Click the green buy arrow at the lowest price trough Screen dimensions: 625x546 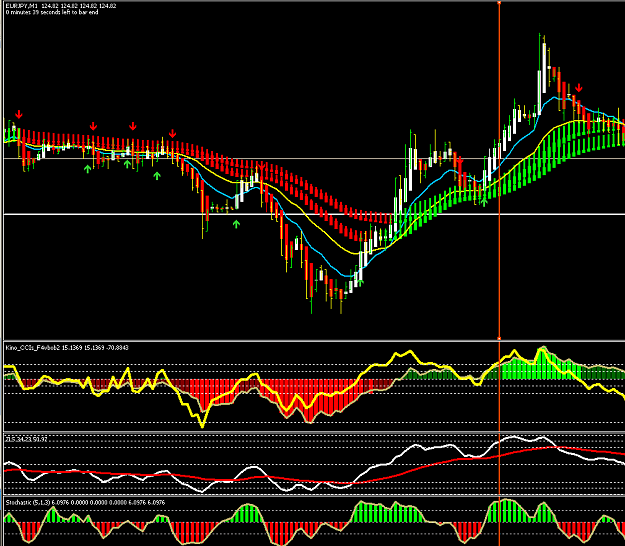(360, 283)
